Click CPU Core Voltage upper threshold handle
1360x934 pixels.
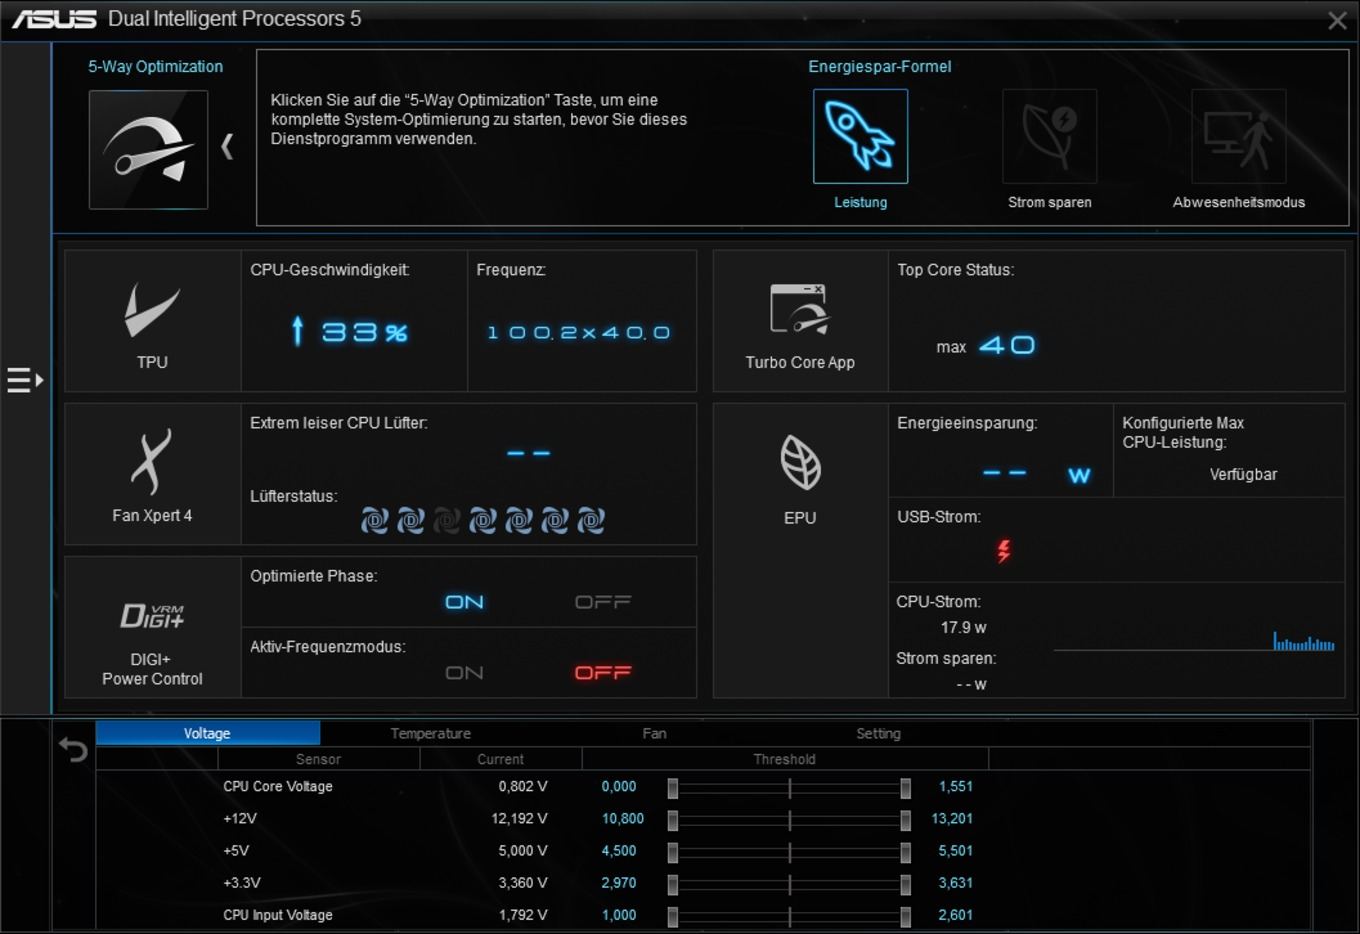tap(905, 788)
